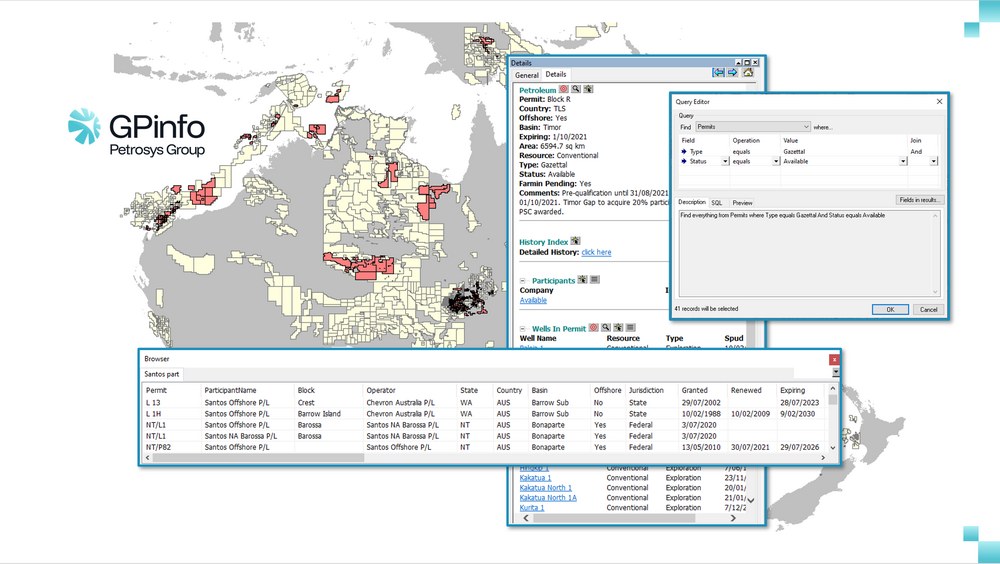Click the Available value cell in Query Editor
The height and width of the screenshot is (564, 1000).
click(839, 161)
